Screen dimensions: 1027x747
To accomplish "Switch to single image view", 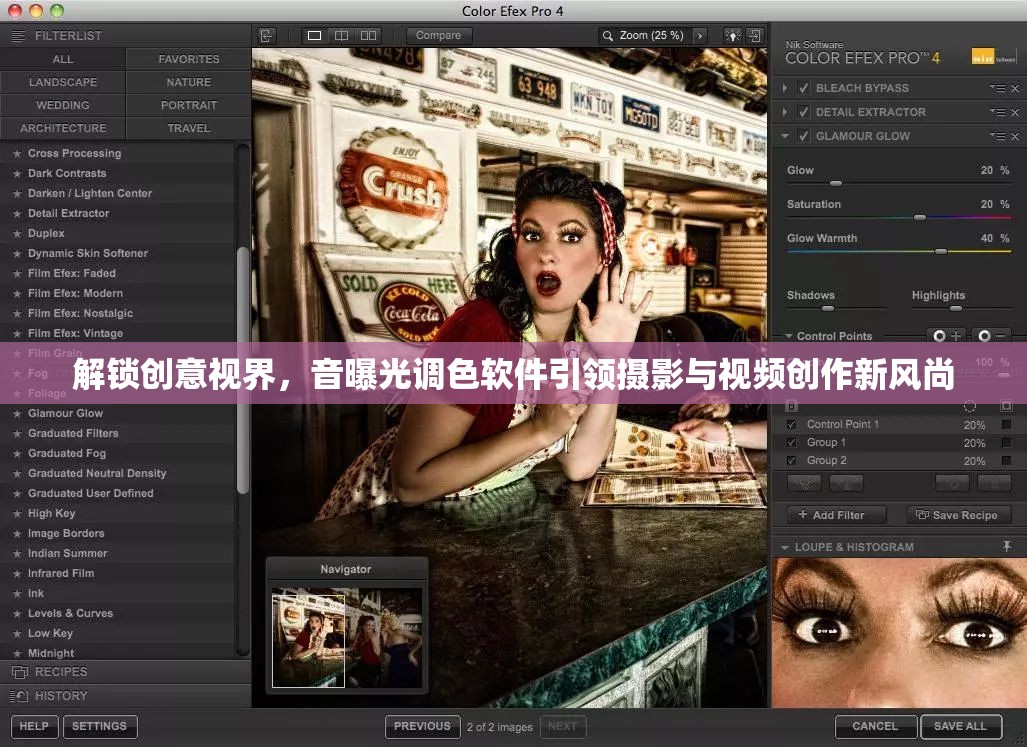I will tap(314, 35).
